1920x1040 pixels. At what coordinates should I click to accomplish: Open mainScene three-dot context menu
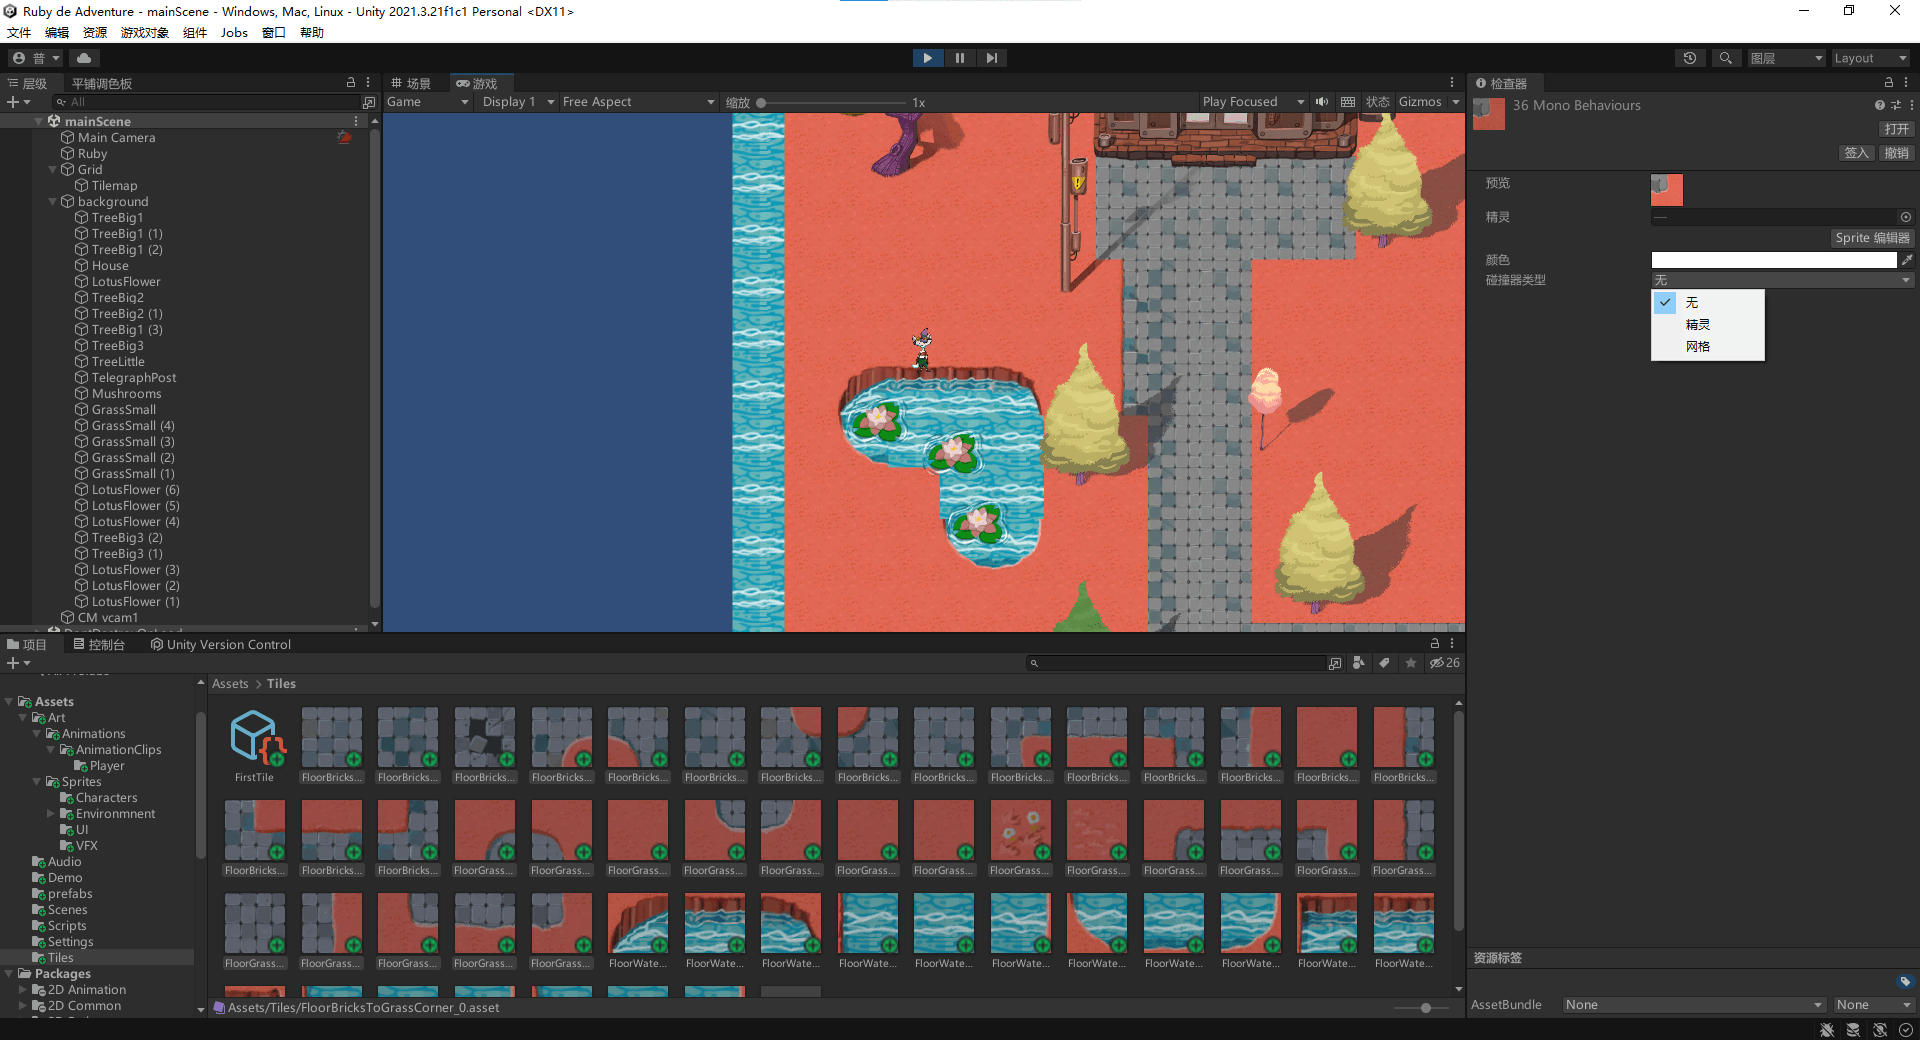click(x=356, y=121)
